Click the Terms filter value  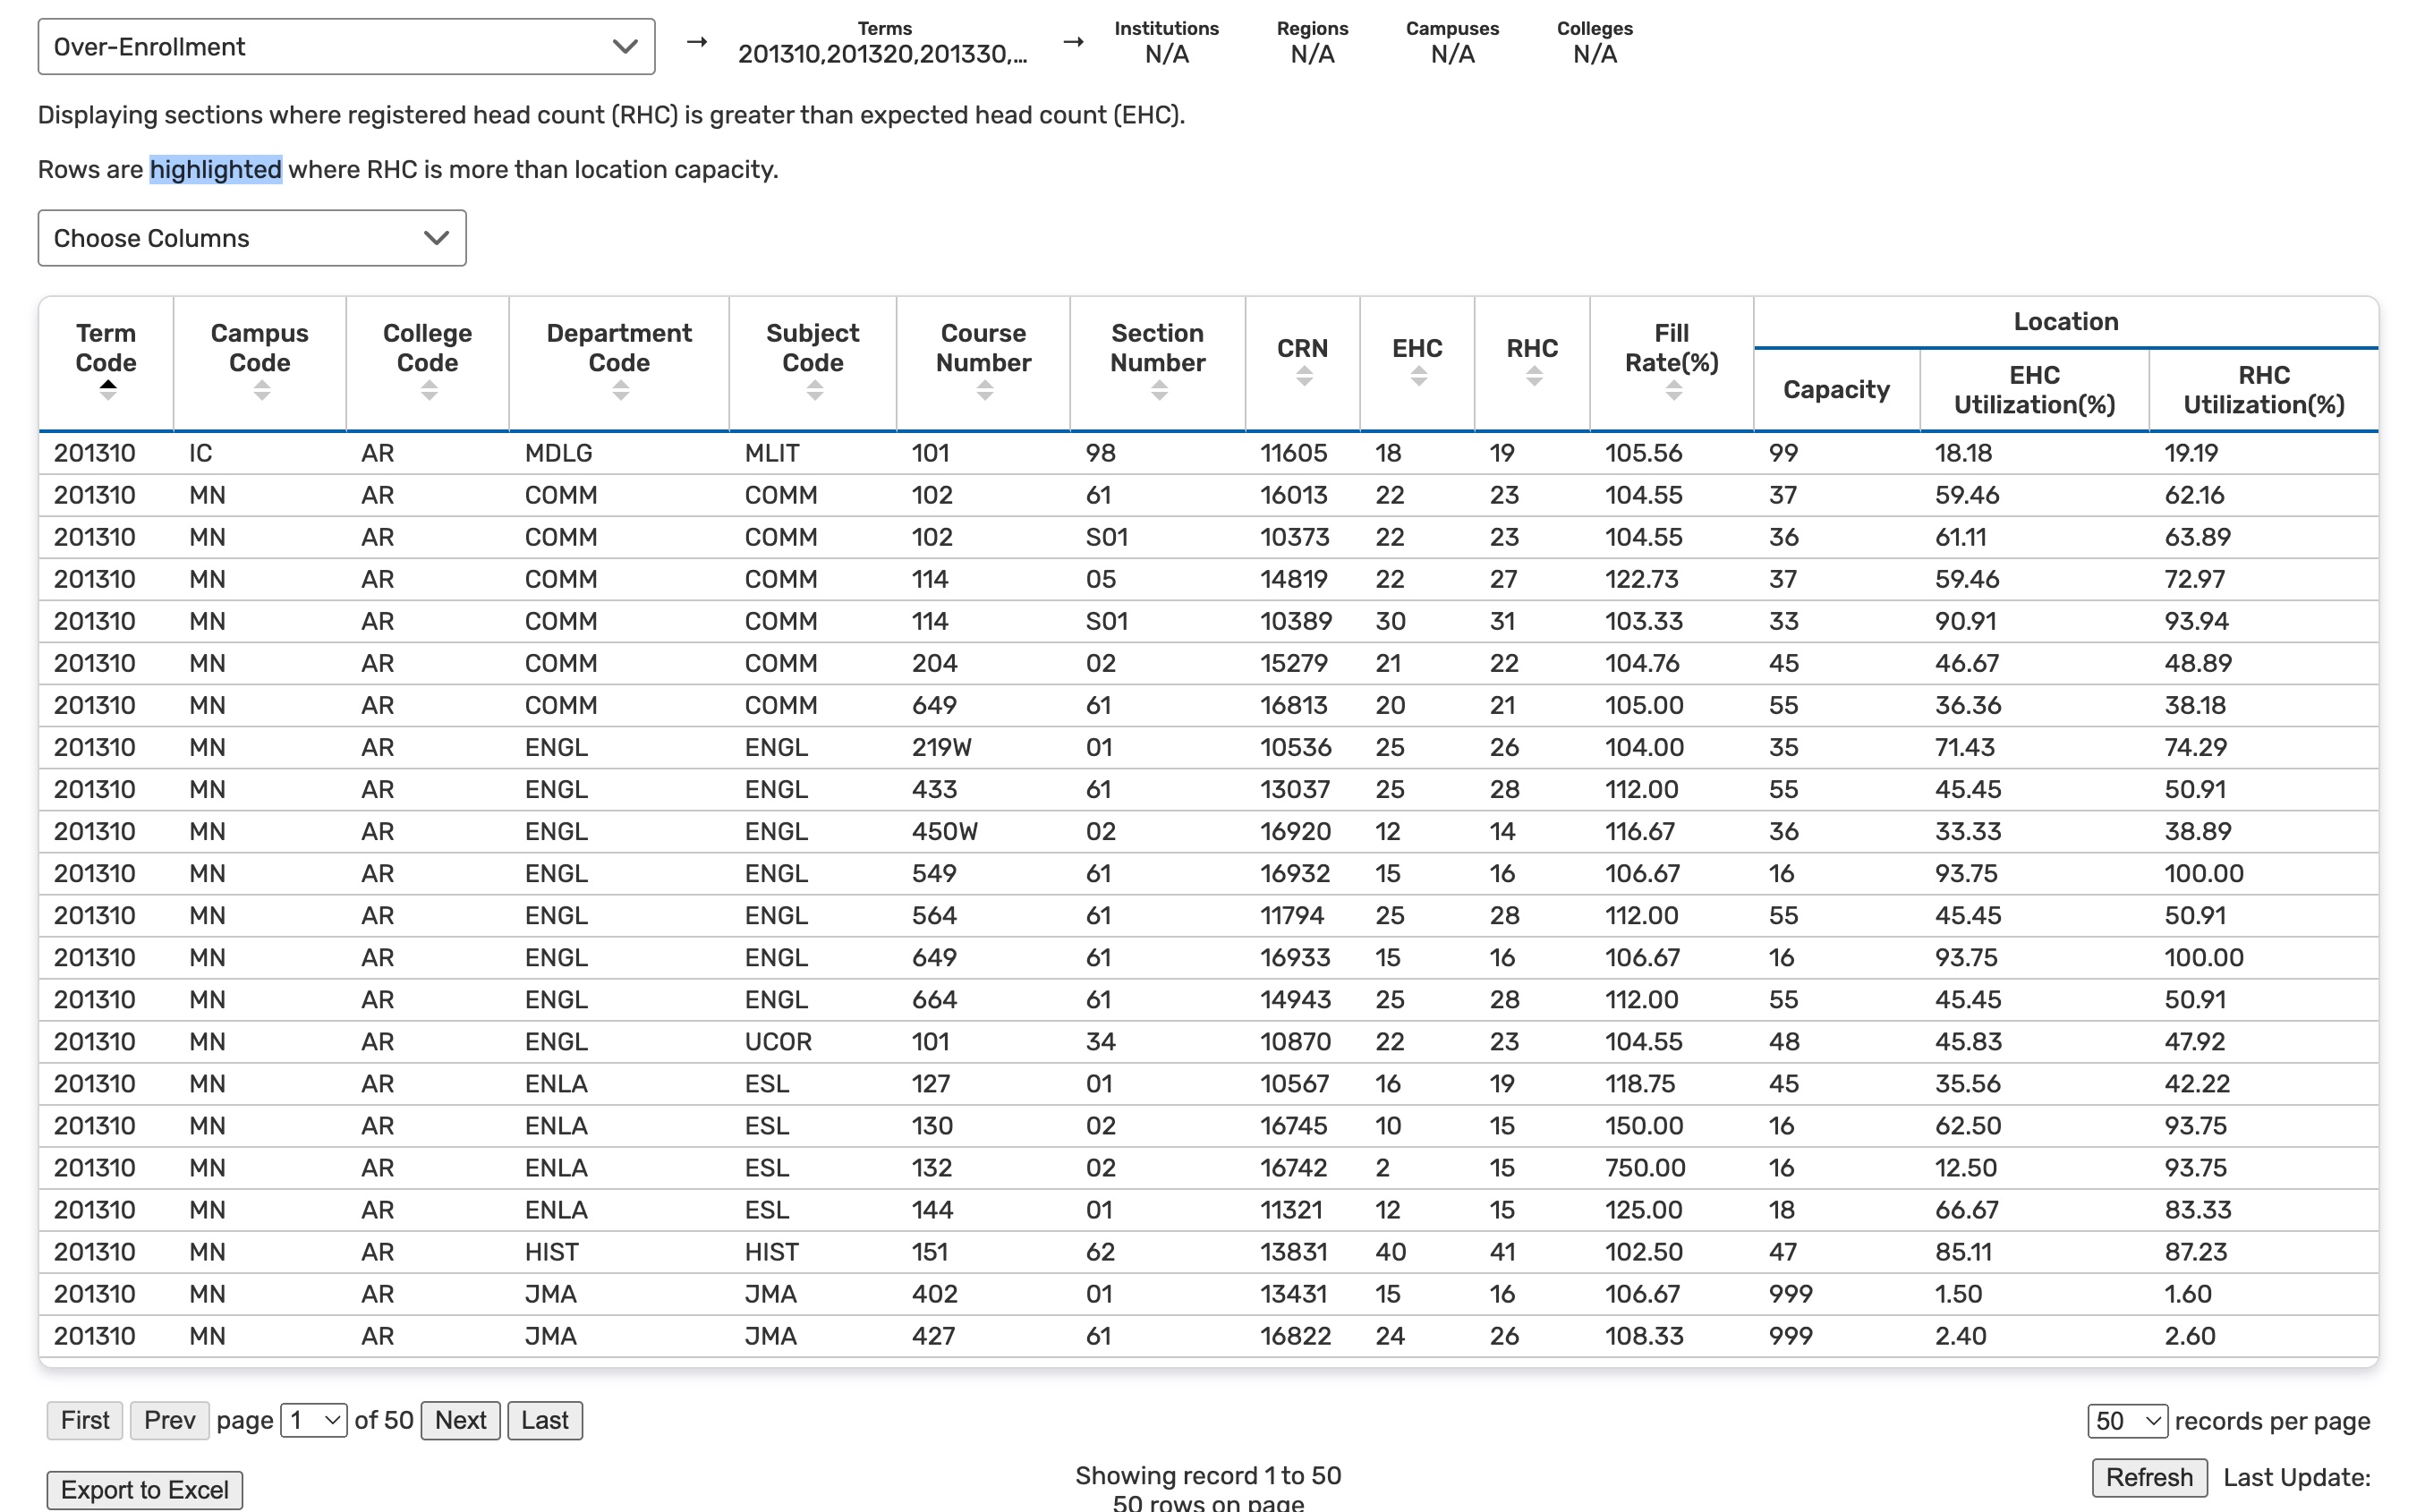(883, 55)
